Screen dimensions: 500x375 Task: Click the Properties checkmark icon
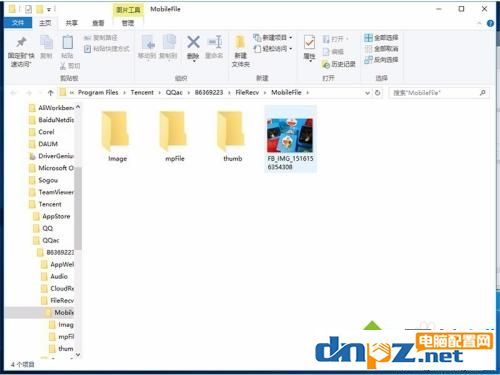click(x=309, y=43)
